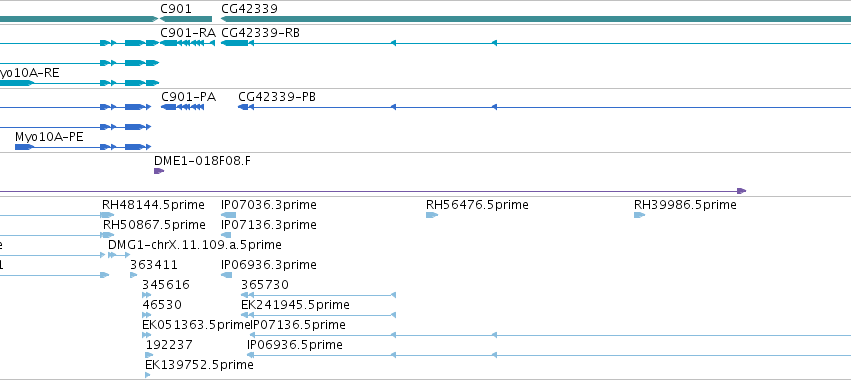Click the RH39986.5prime EST arrow
The height and width of the screenshot is (380, 851).
pos(639,215)
